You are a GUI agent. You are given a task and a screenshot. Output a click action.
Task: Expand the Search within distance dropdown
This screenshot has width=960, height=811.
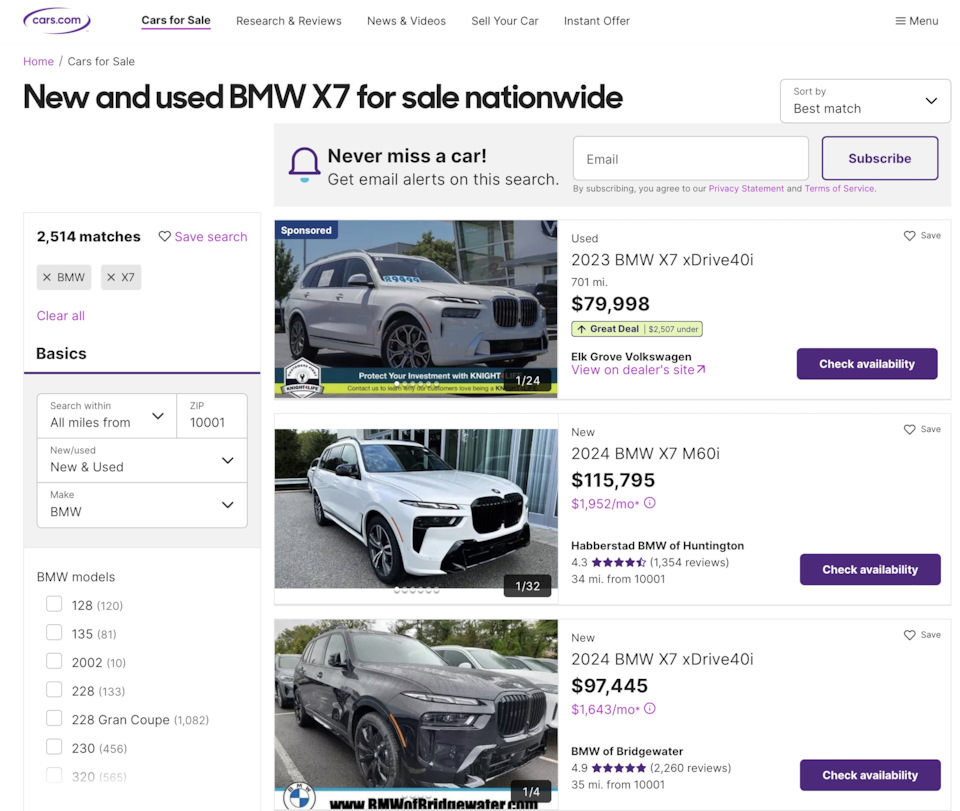(107, 415)
